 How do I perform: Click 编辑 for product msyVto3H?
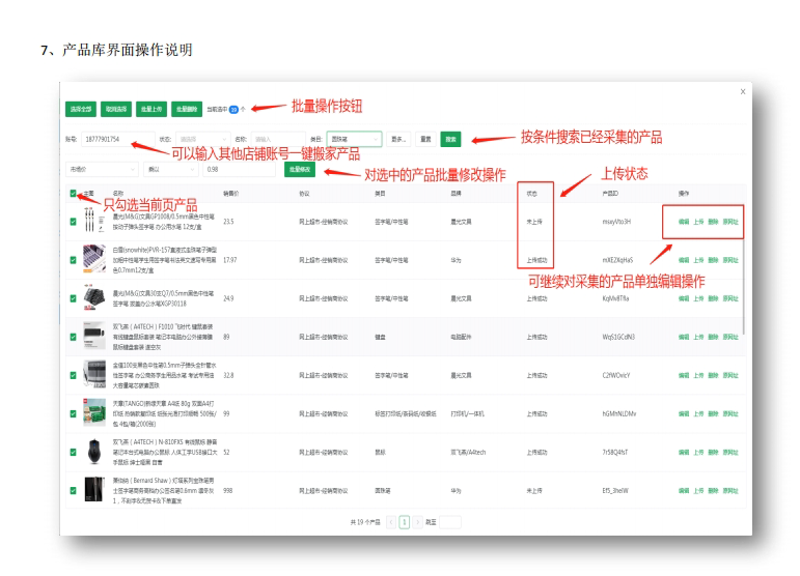tap(684, 222)
